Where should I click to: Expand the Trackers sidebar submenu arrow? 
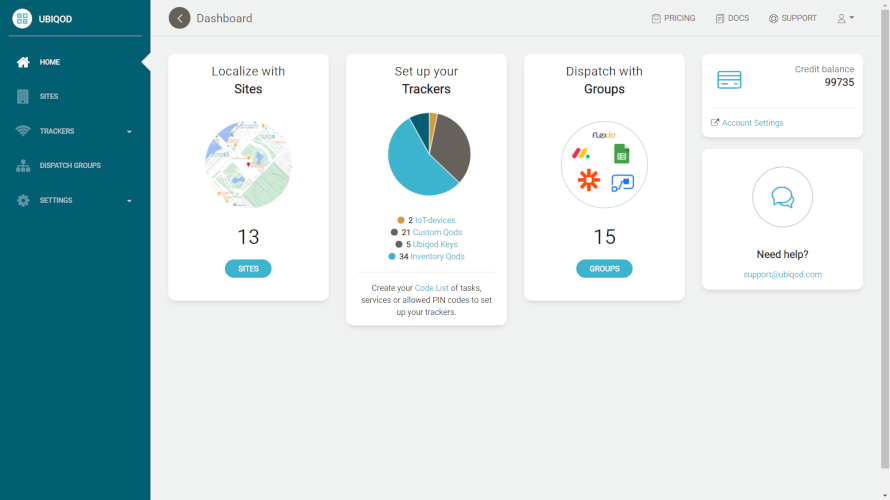click(129, 132)
